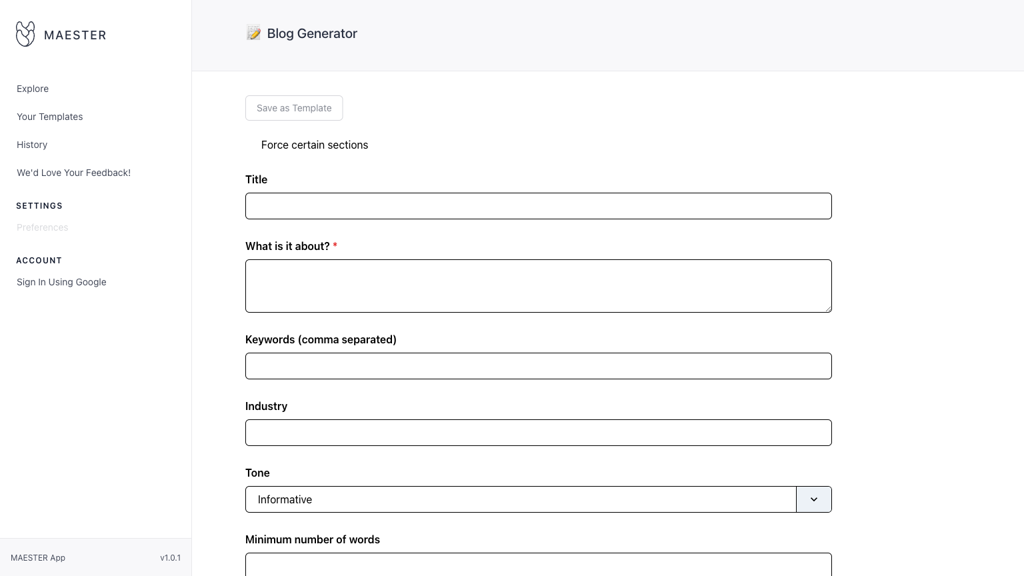Click the Title input field
The width and height of the screenshot is (1024, 576).
pyautogui.click(x=538, y=206)
